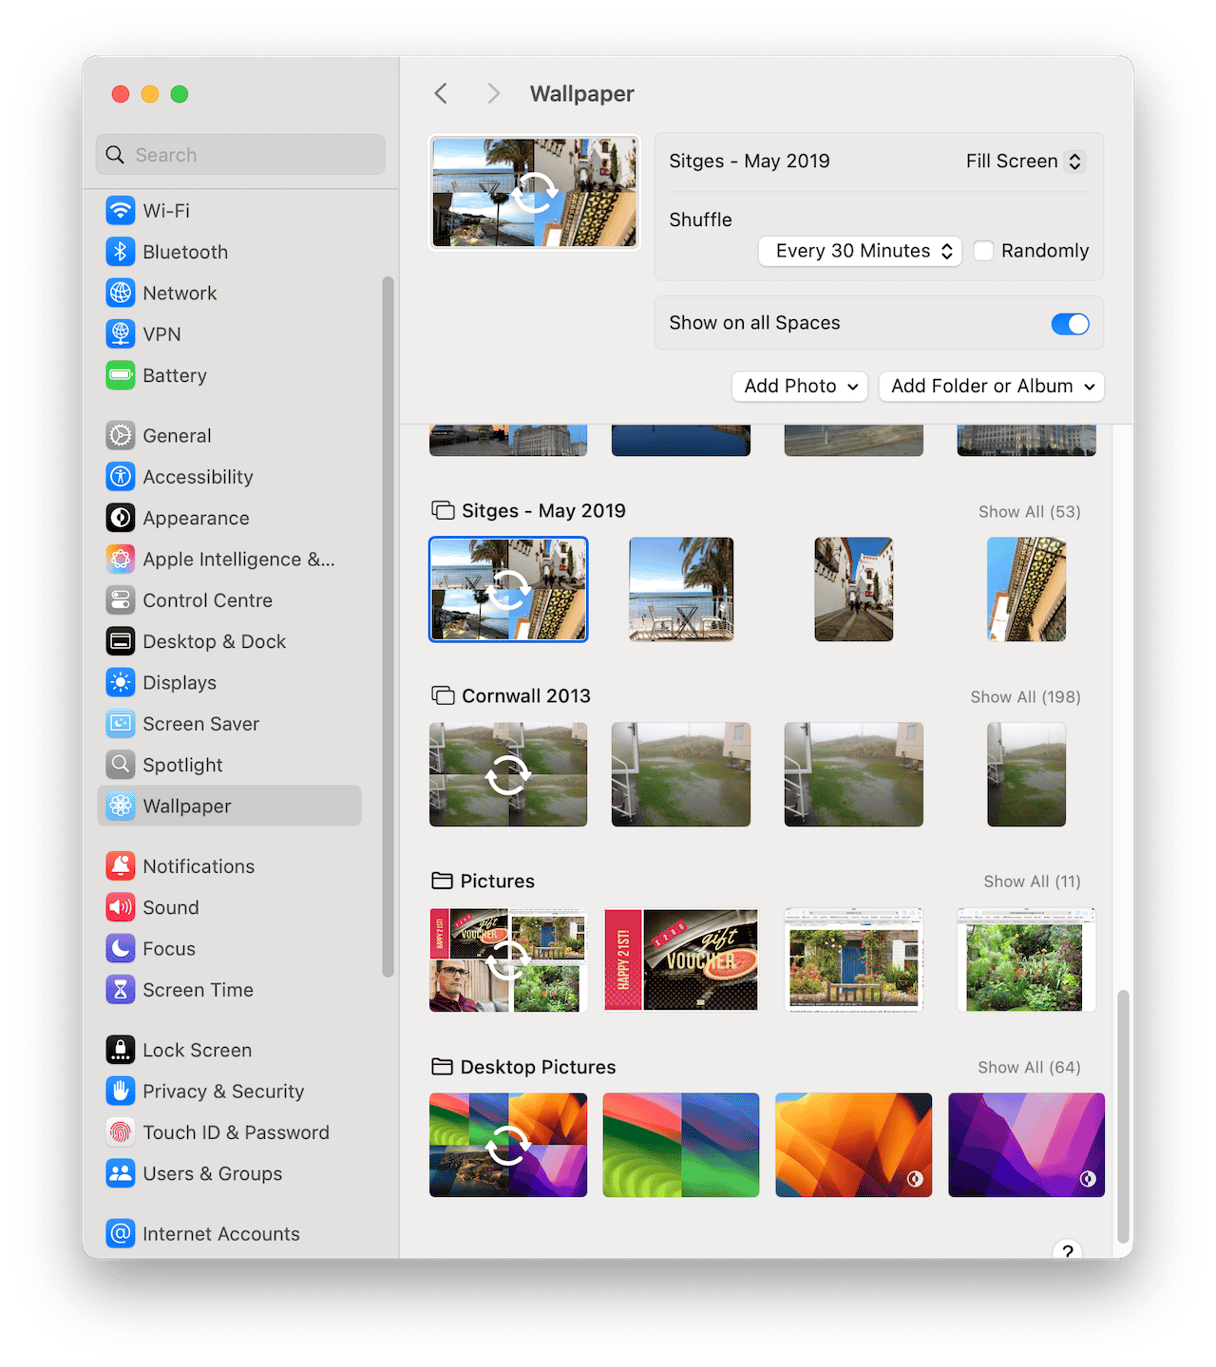Open Control Centre icon
Image resolution: width=1216 pixels, height=1367 pixels.
[120, 600]
